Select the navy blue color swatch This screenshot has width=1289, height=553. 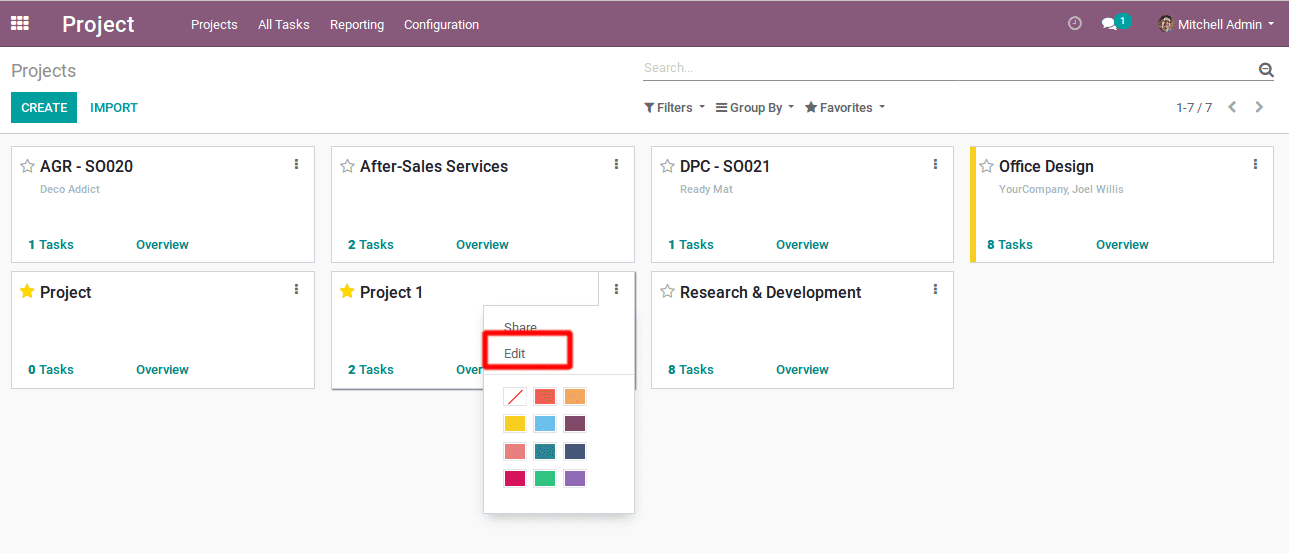tap(575, 451)
